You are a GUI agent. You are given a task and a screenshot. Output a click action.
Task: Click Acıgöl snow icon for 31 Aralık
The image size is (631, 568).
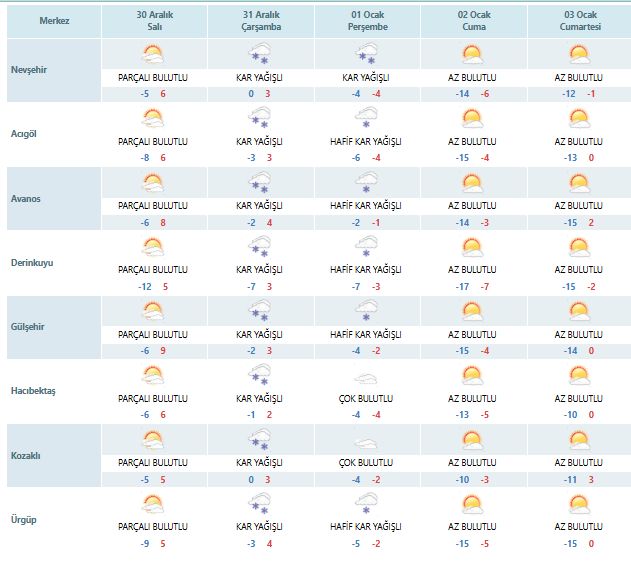[x=260, y=119]
